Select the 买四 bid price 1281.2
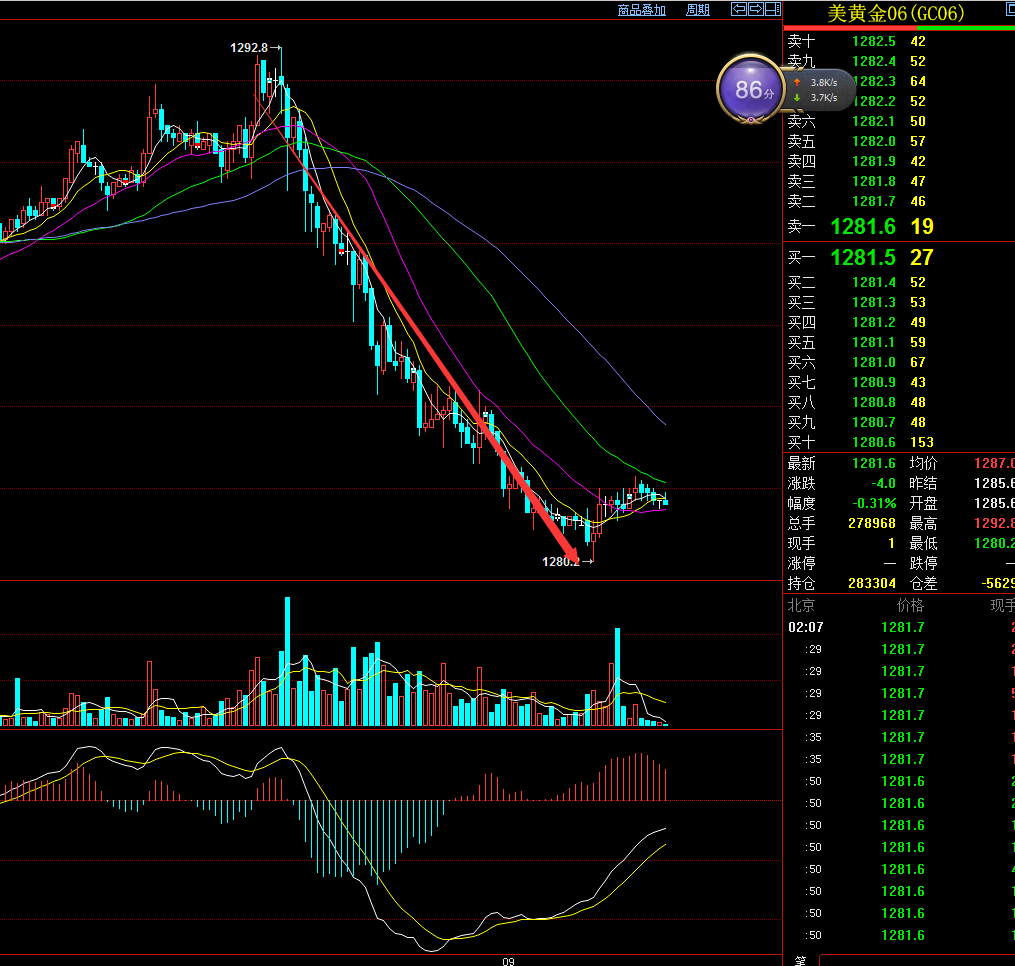The width and height of the screenshot is (1015, 966). [x=874, y=323]
